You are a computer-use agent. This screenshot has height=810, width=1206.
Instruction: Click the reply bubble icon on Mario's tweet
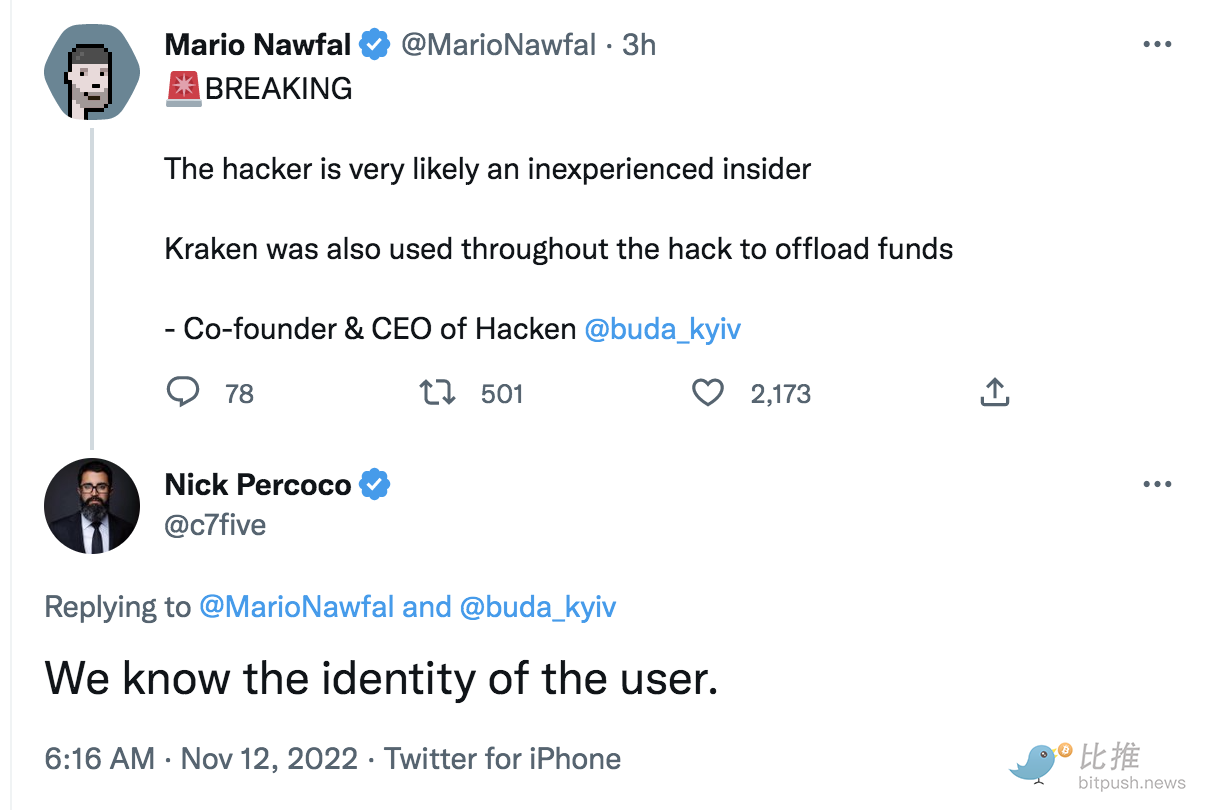[x=182, y=393]
